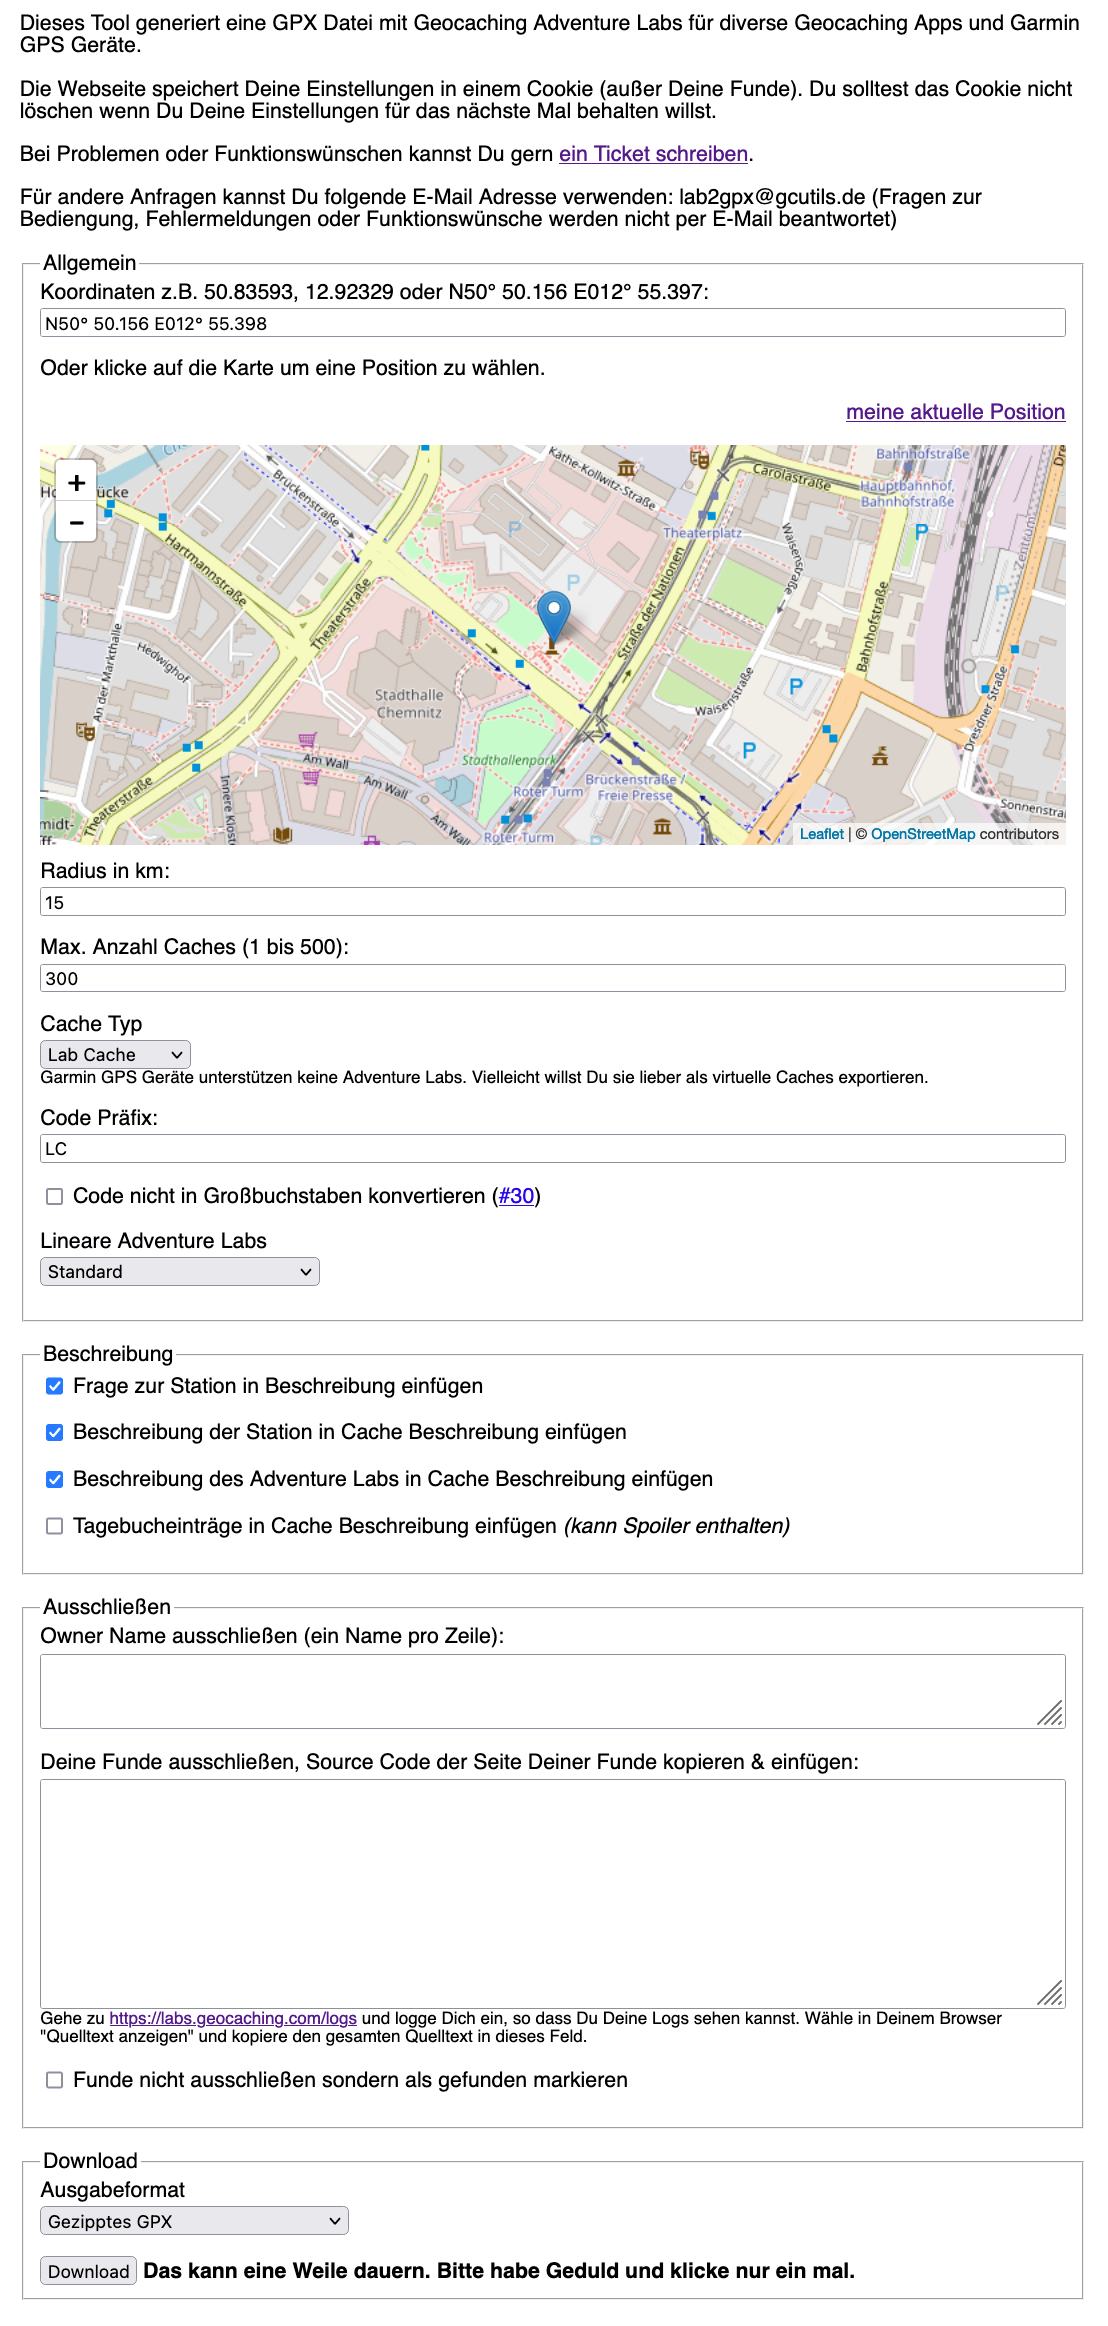Click the 'Carolastraße' label on the map
1108x2326 pixels.
[x=792, y=476]
